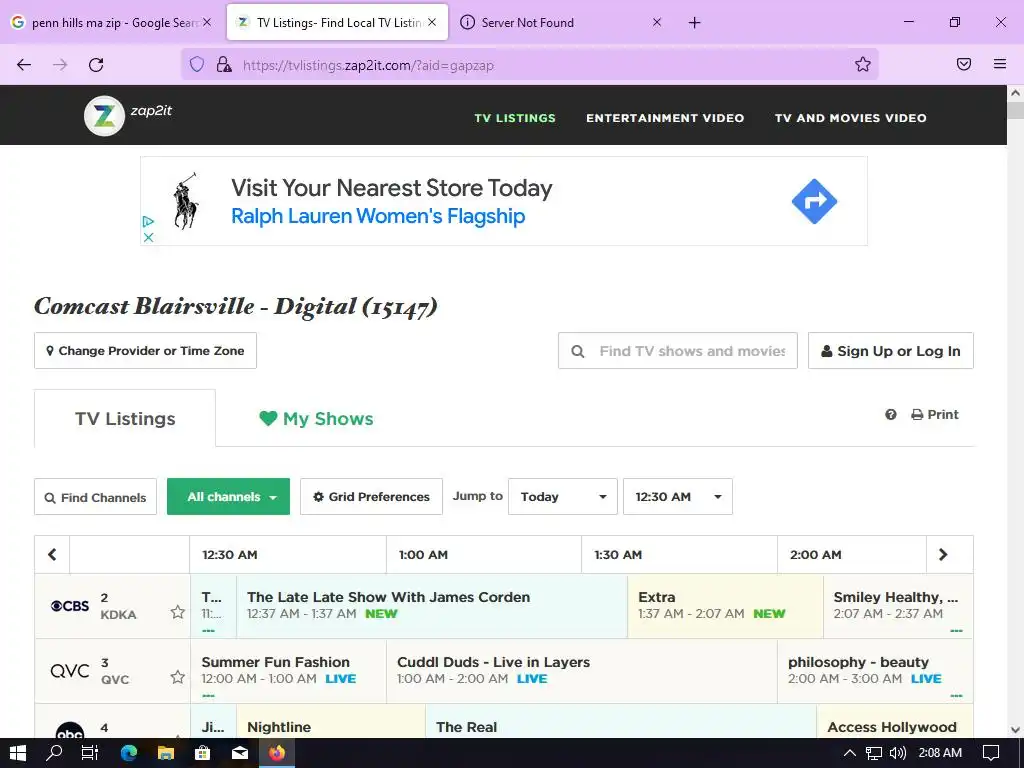
Task: Open The Real listing
Action: point(620,722)
